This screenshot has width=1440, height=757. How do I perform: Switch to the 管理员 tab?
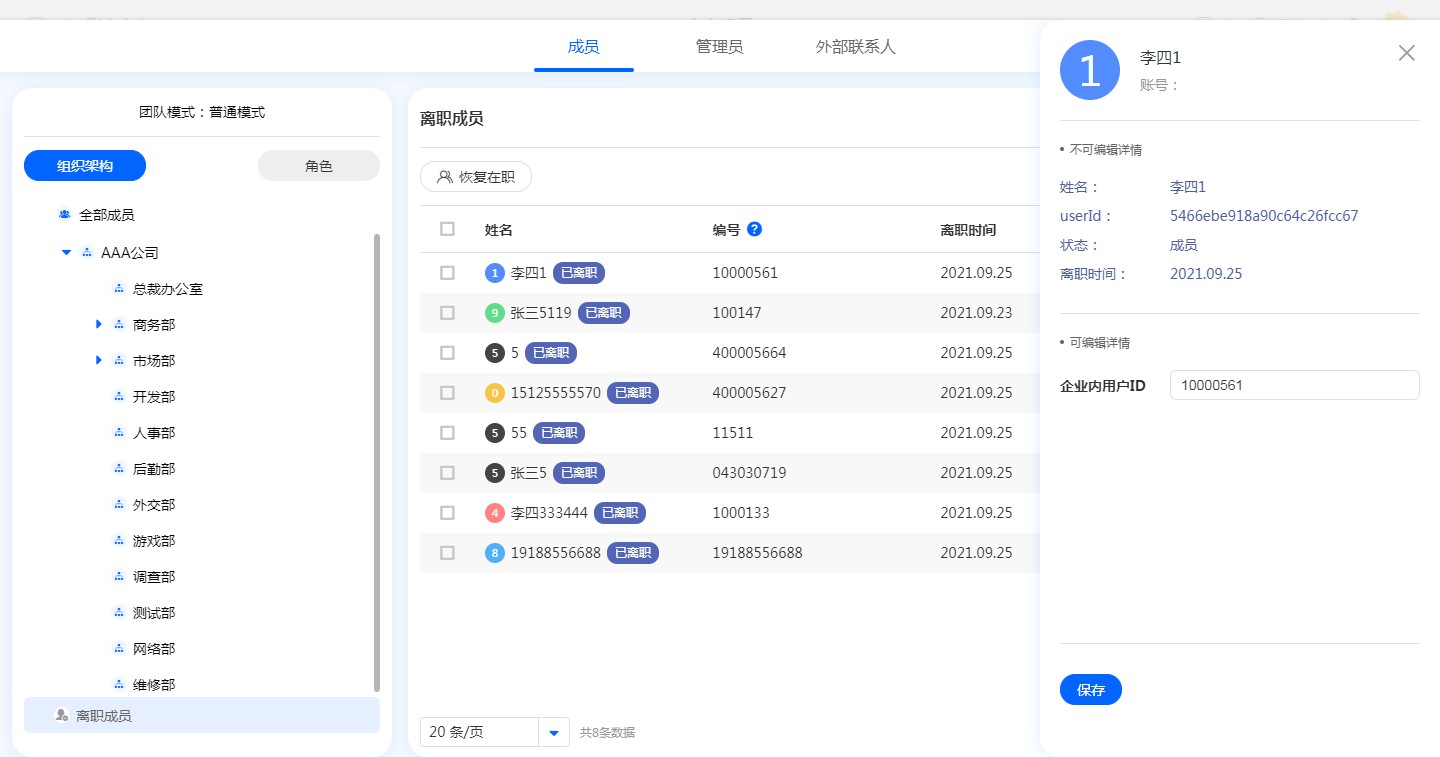[x=719, y=47]
